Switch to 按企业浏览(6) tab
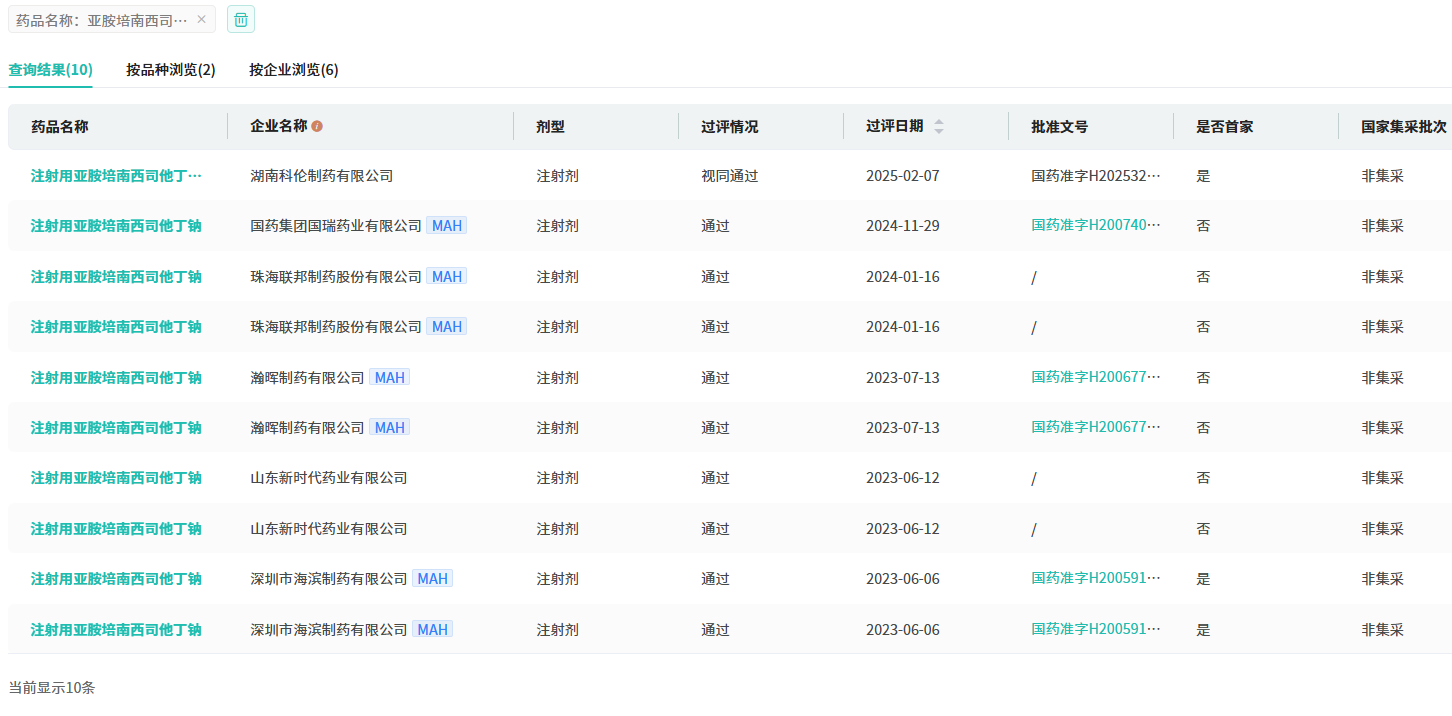Viewport: 1452px width, 716px height. pyautogui.click(x=293, y=70)
